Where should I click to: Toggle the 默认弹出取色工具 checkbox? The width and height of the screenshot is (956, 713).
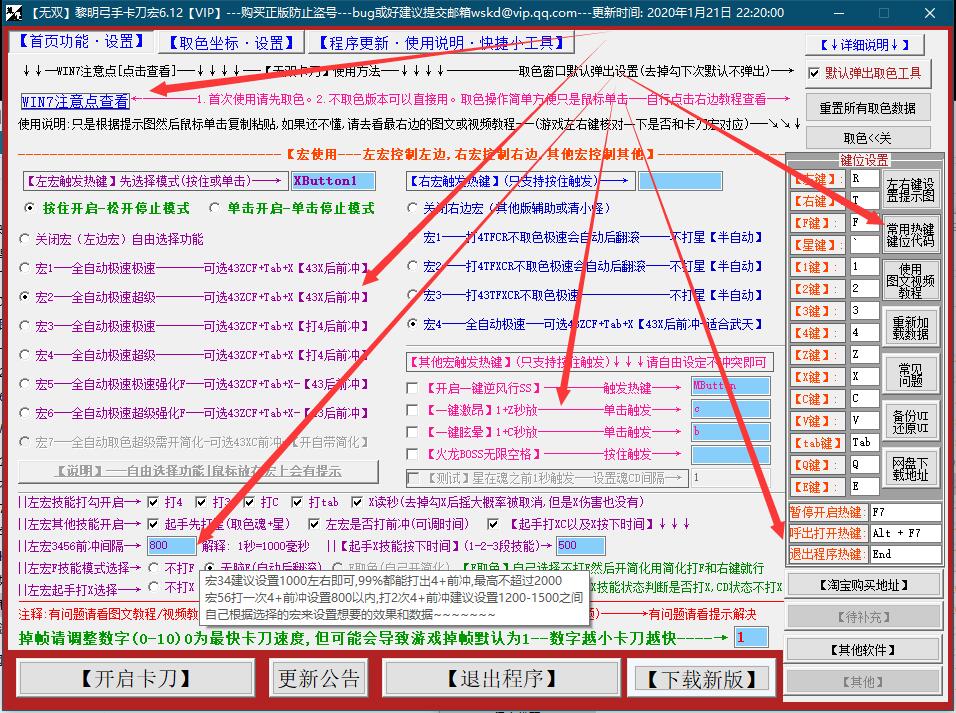coord(815,73)
